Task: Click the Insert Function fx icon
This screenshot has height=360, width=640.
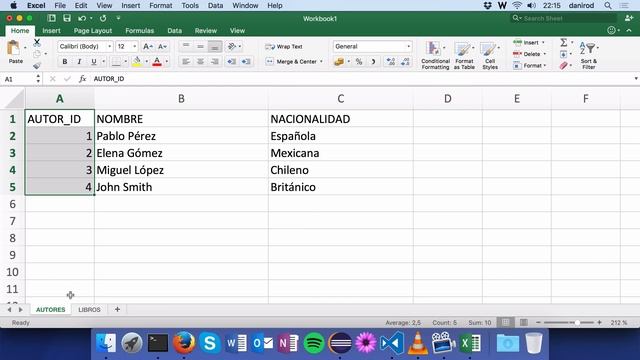Action: point(82,79)
